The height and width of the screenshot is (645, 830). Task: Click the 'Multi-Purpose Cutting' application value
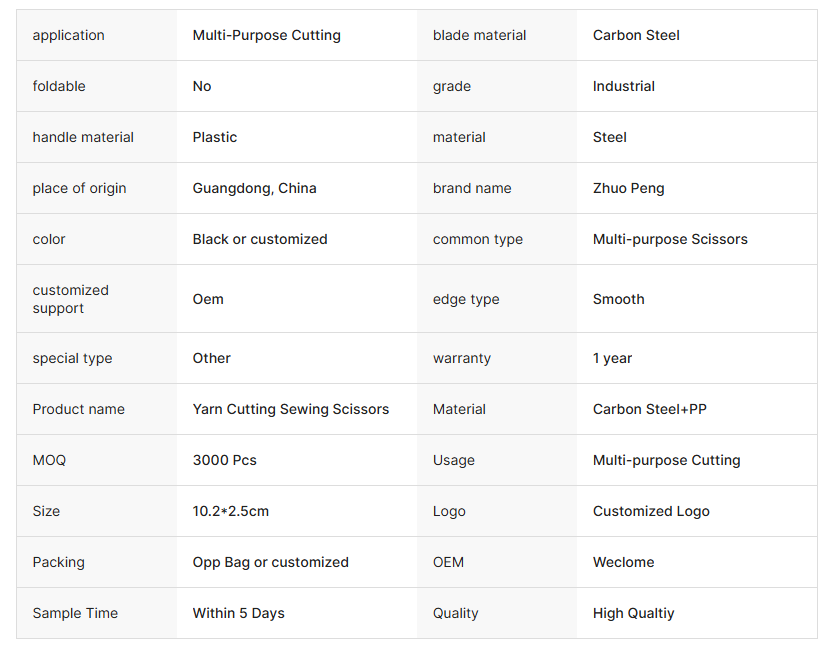266,35
